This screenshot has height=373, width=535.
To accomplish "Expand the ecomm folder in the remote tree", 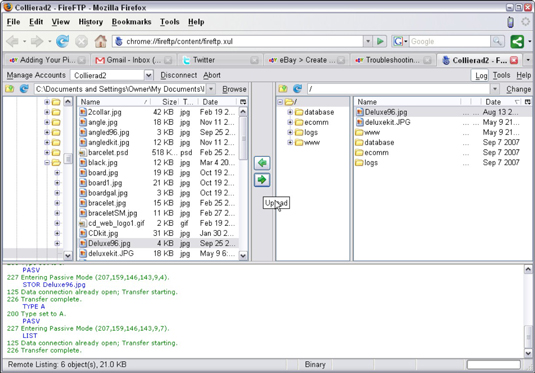I will pos(290,122).
